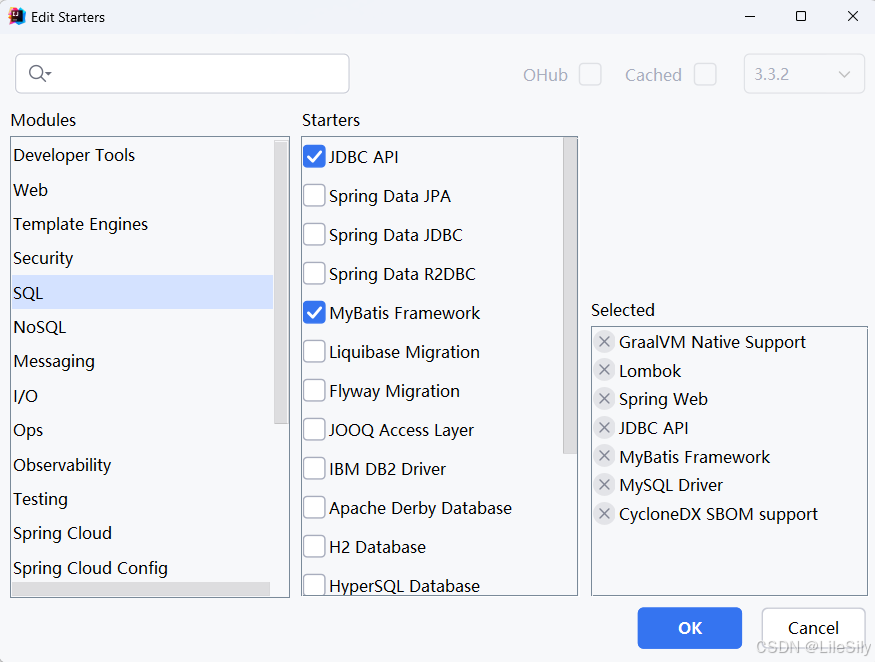Toggle the Cached checkbox
Screen dimensions: 875x662
705,74
